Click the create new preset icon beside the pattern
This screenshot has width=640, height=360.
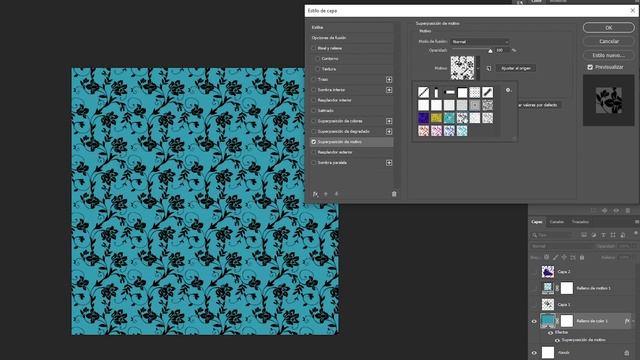489,68
